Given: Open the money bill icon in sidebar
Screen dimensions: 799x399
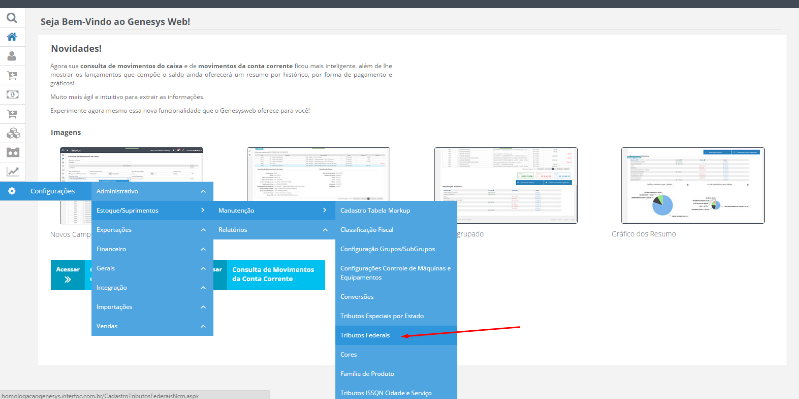Looking at the screenshot, I should click(x=12, y=95).
